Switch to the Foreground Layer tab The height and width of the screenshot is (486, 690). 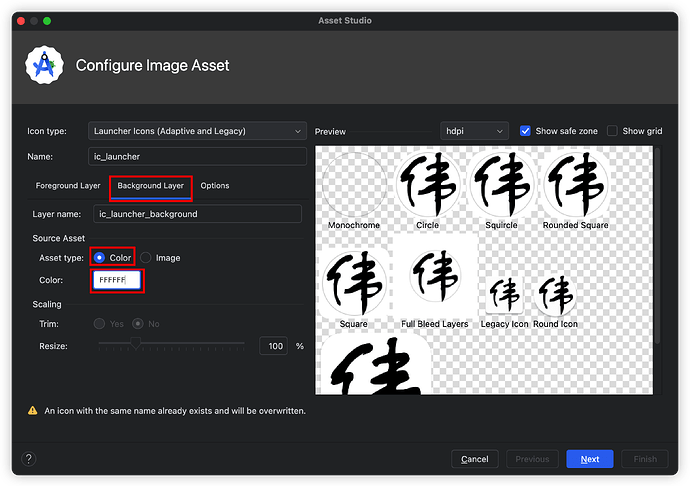tap(67, 186)
